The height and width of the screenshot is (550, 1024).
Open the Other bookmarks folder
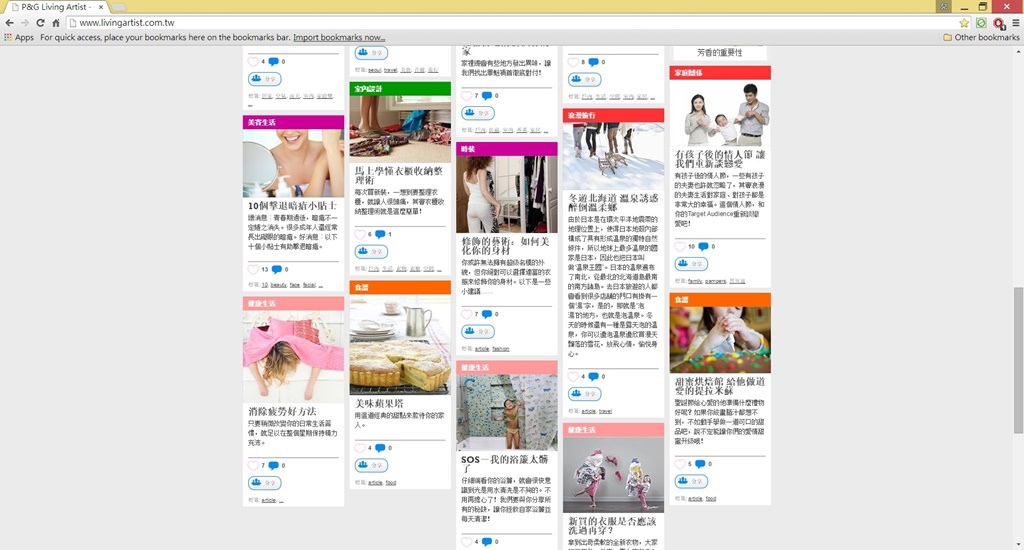[x=981, y=37]
